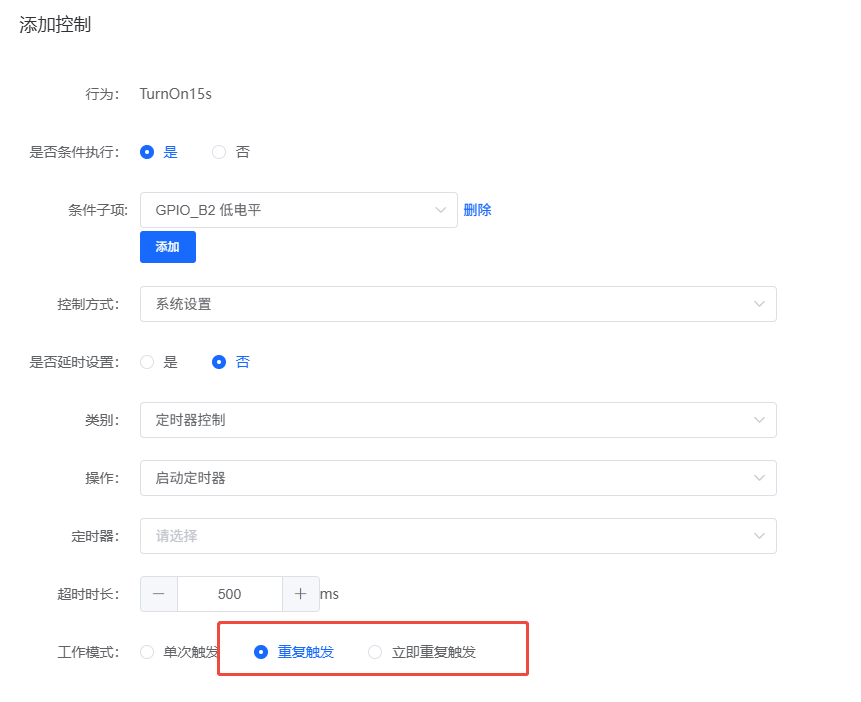The height and width of the screenshot is (702, 861).
Task: Click the 删除 link to remove condition
Action: click(x=477, y=210)
